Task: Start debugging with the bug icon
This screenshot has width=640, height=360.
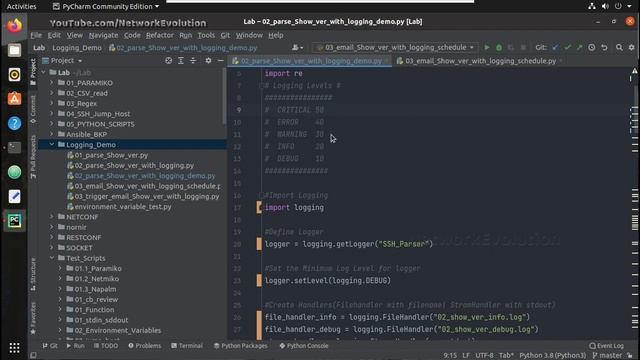Action: point(499,47)
